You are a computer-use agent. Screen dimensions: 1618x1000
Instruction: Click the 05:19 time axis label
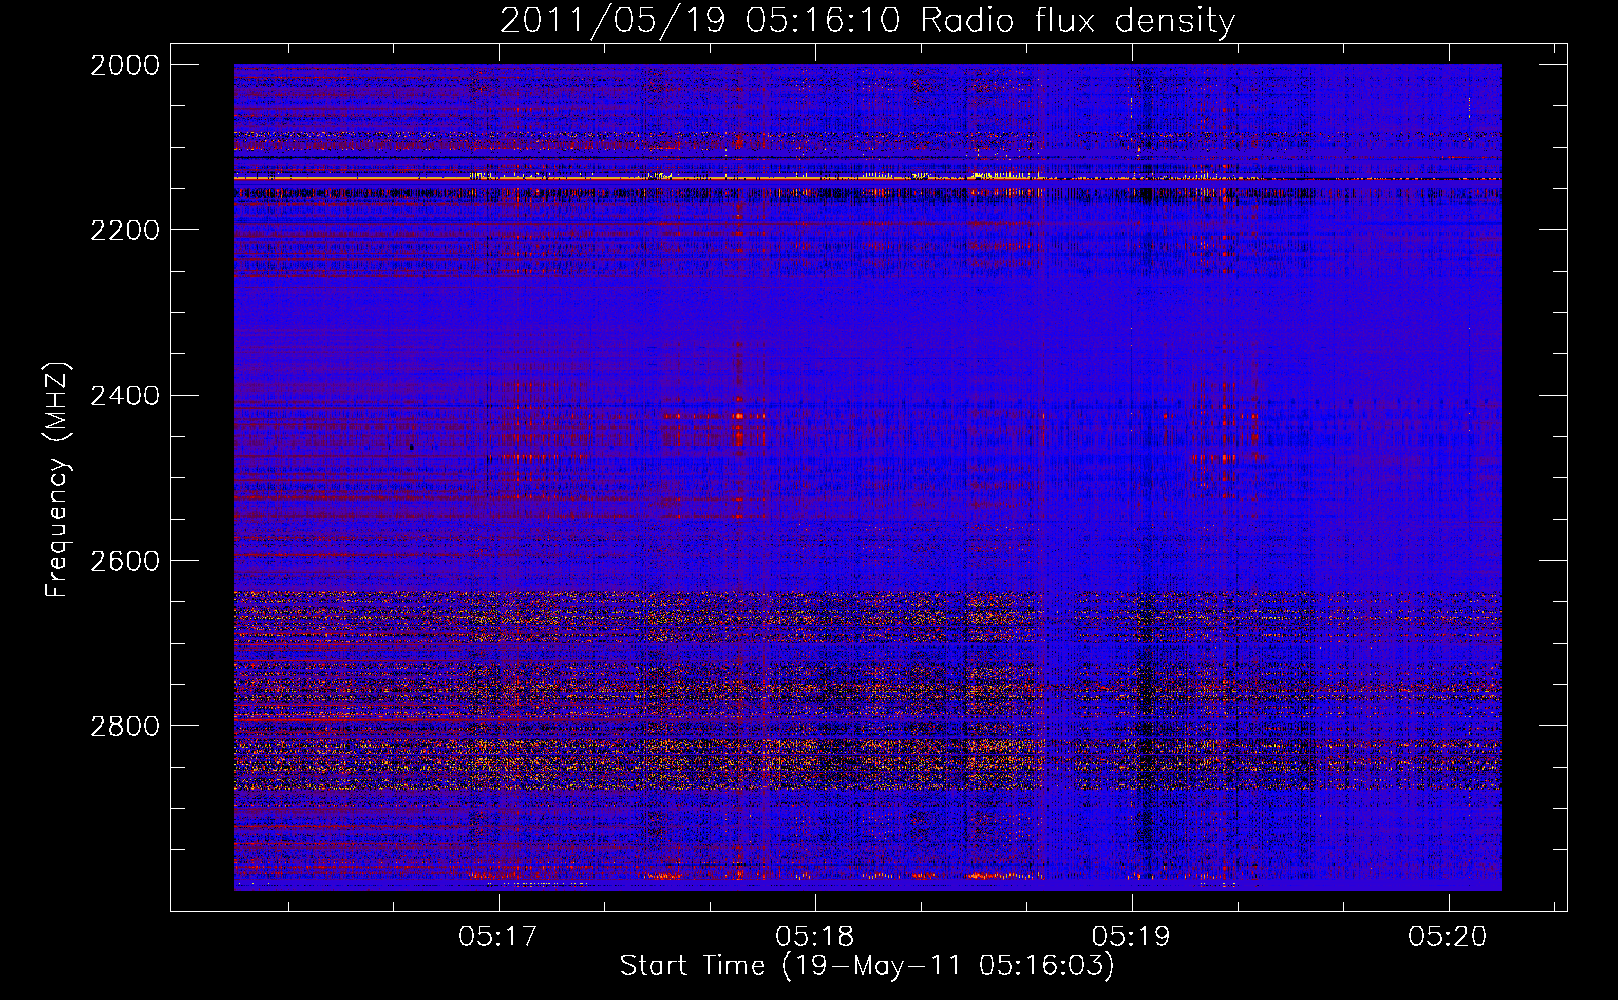click(1132, 937)
